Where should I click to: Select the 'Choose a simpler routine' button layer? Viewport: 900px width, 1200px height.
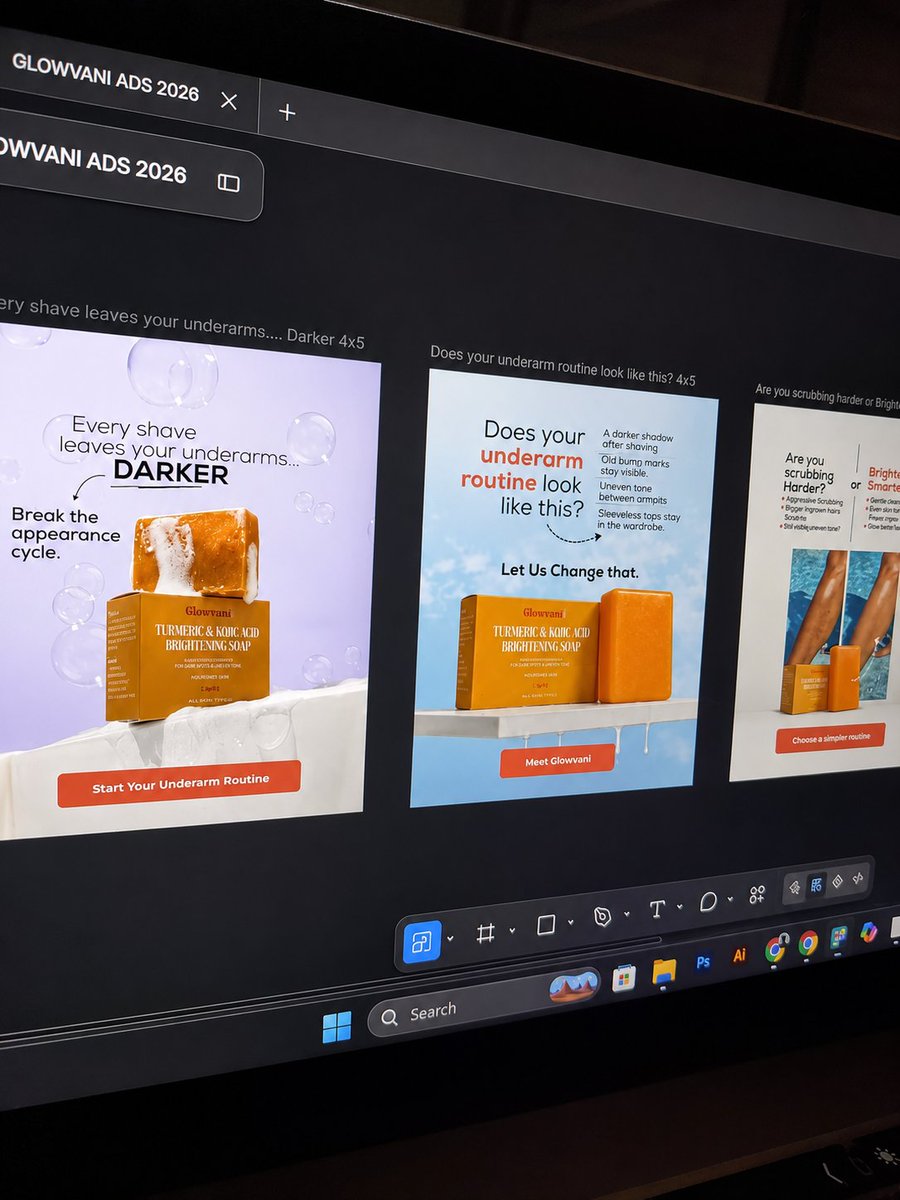click(830, 738)
